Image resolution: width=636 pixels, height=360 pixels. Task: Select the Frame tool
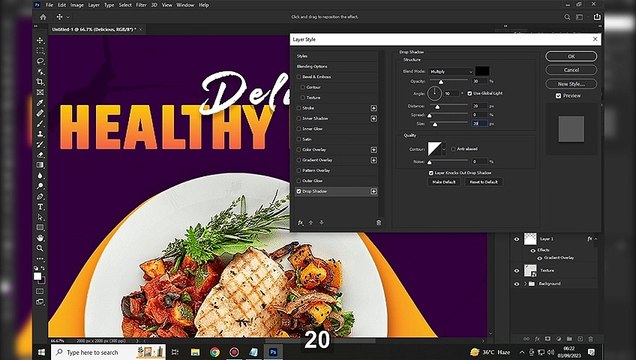40,92
